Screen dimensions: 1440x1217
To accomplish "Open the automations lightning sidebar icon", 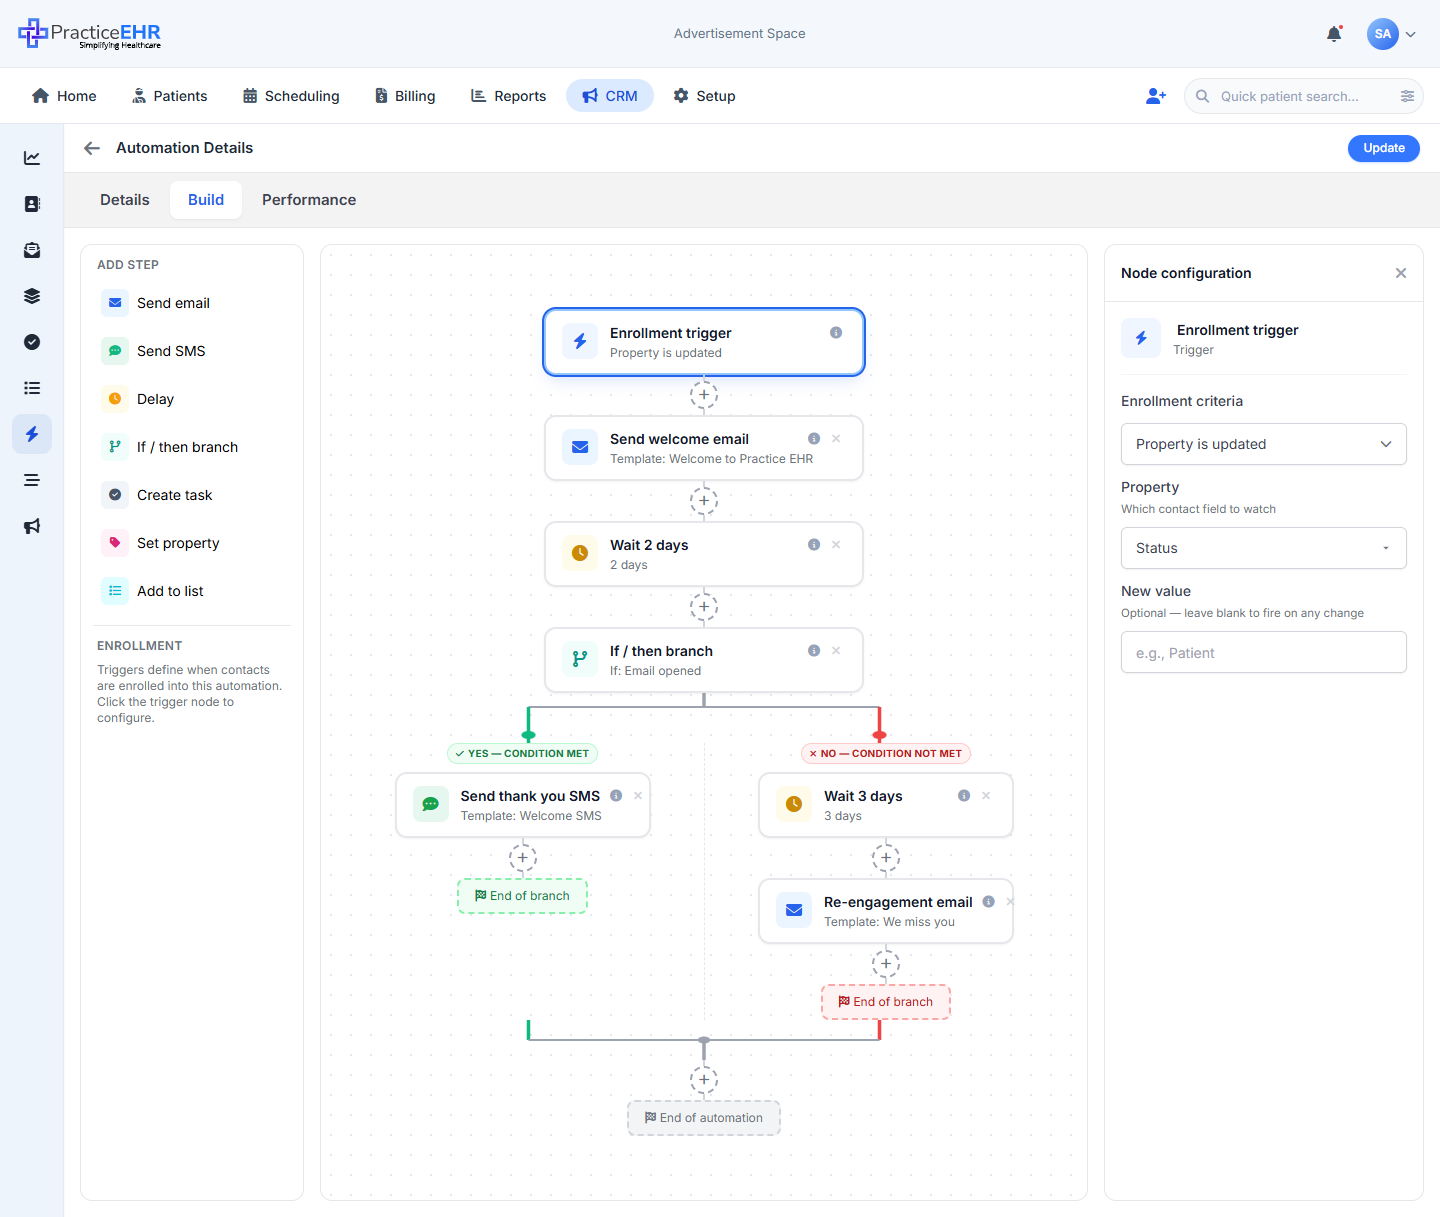I will click(32, 434).
